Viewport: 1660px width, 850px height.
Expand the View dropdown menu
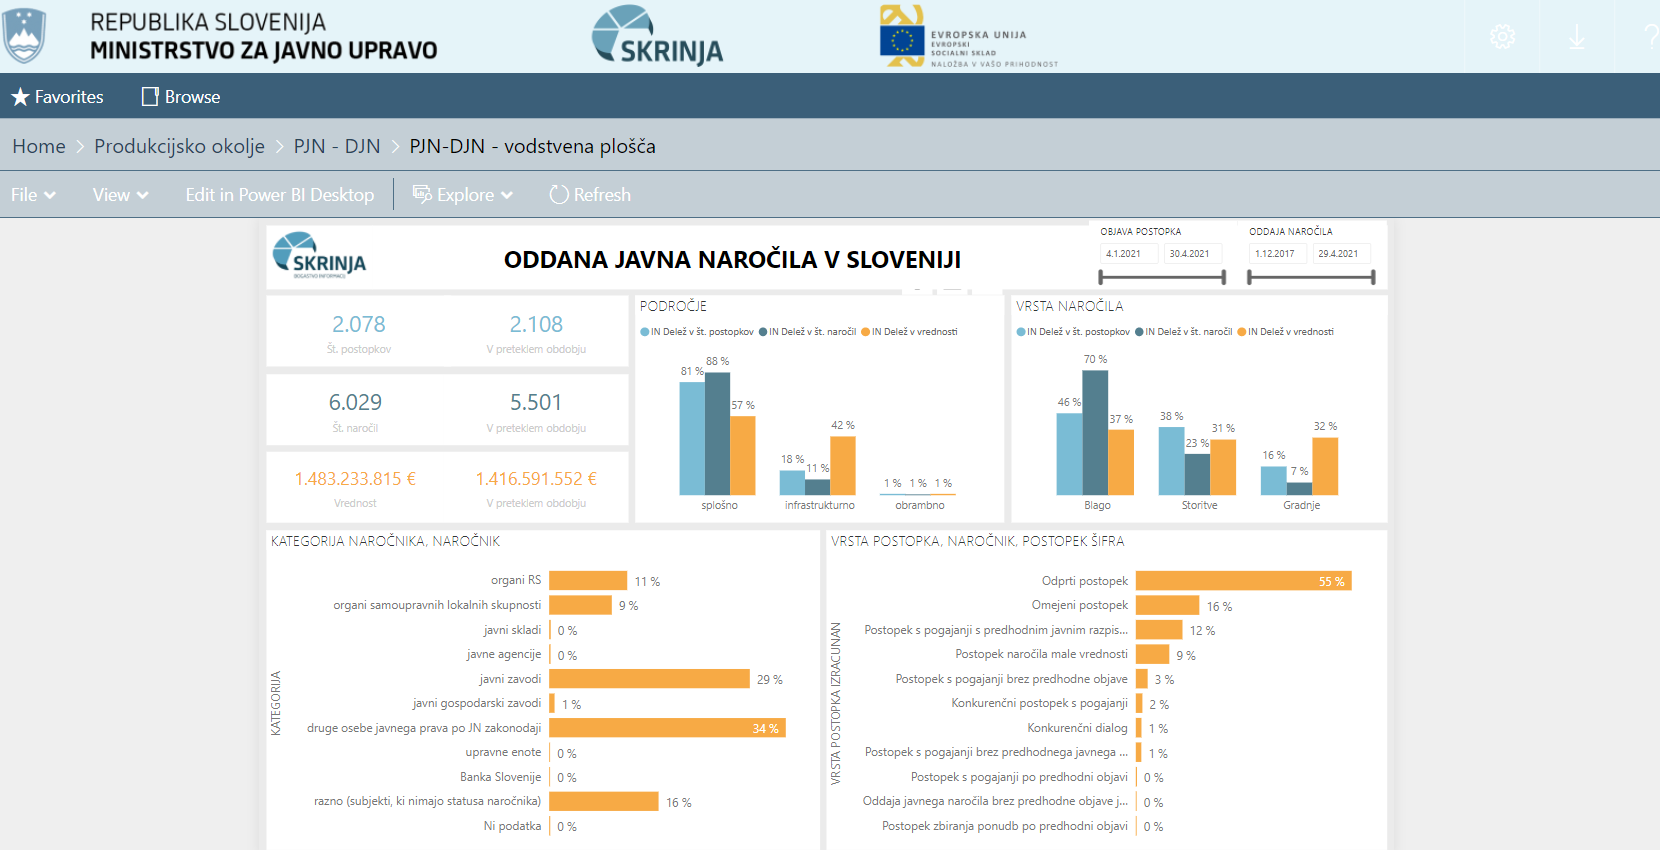pyautogui.click(x=120, y=195)
